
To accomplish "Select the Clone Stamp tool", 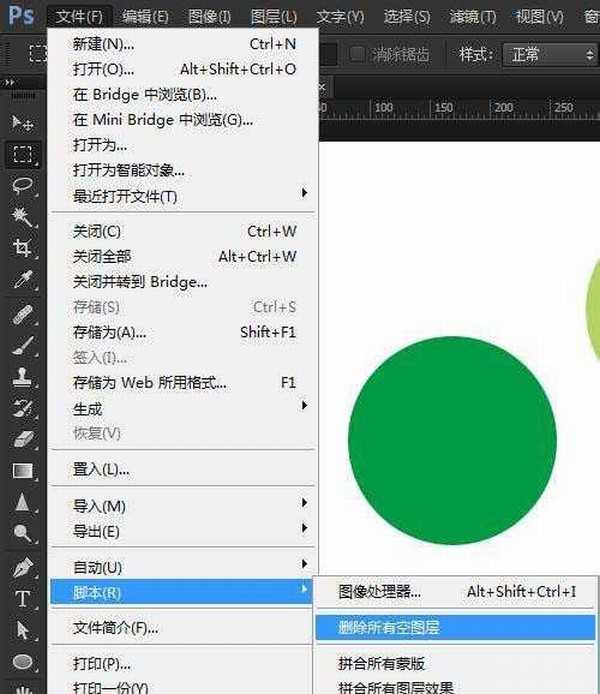I will [22, 378].
